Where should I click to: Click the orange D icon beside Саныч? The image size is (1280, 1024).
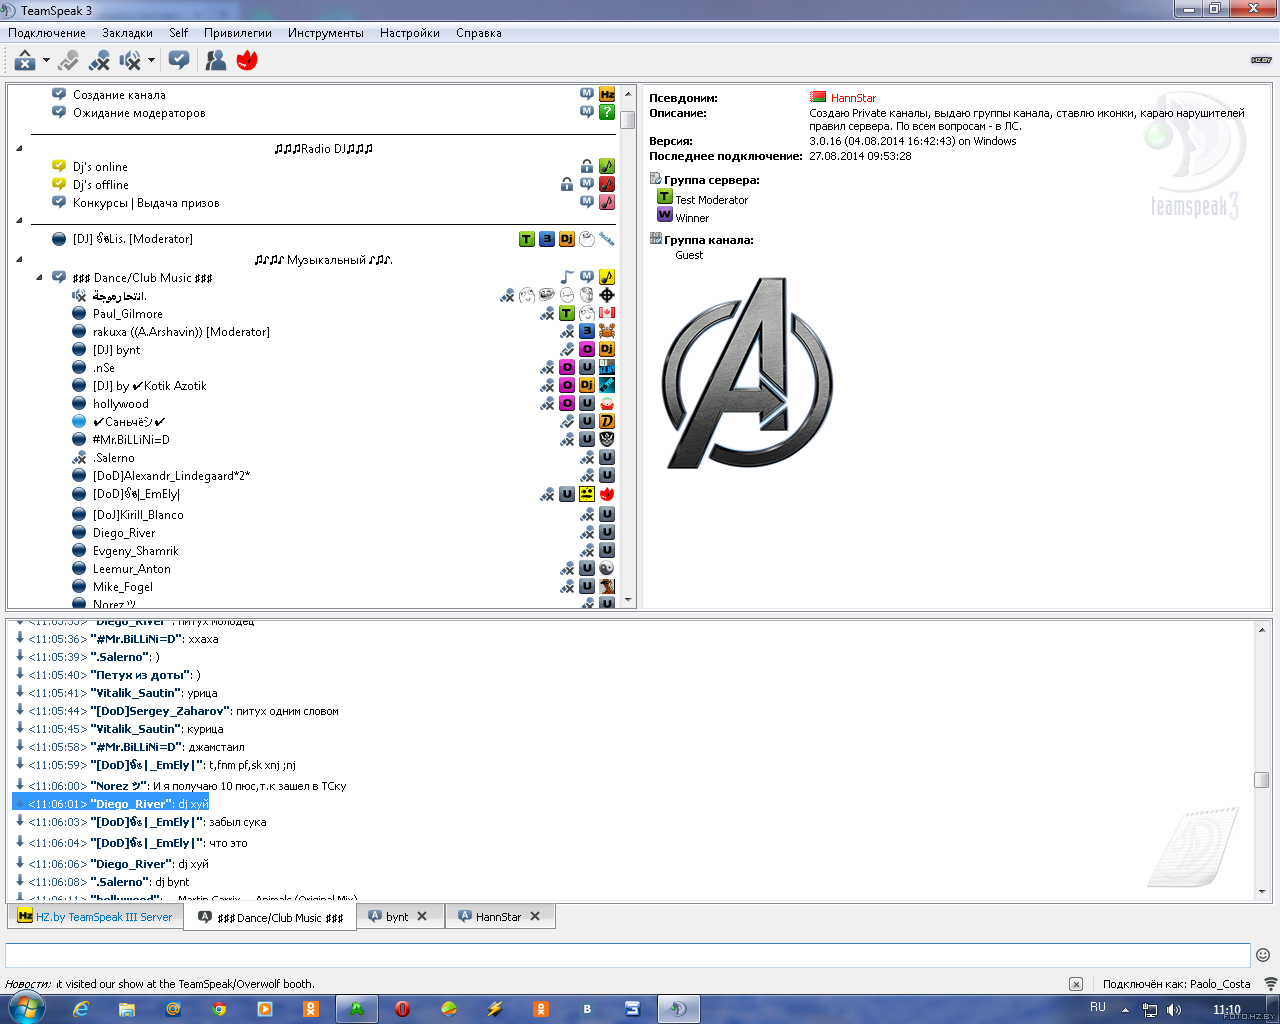[607, 421]
